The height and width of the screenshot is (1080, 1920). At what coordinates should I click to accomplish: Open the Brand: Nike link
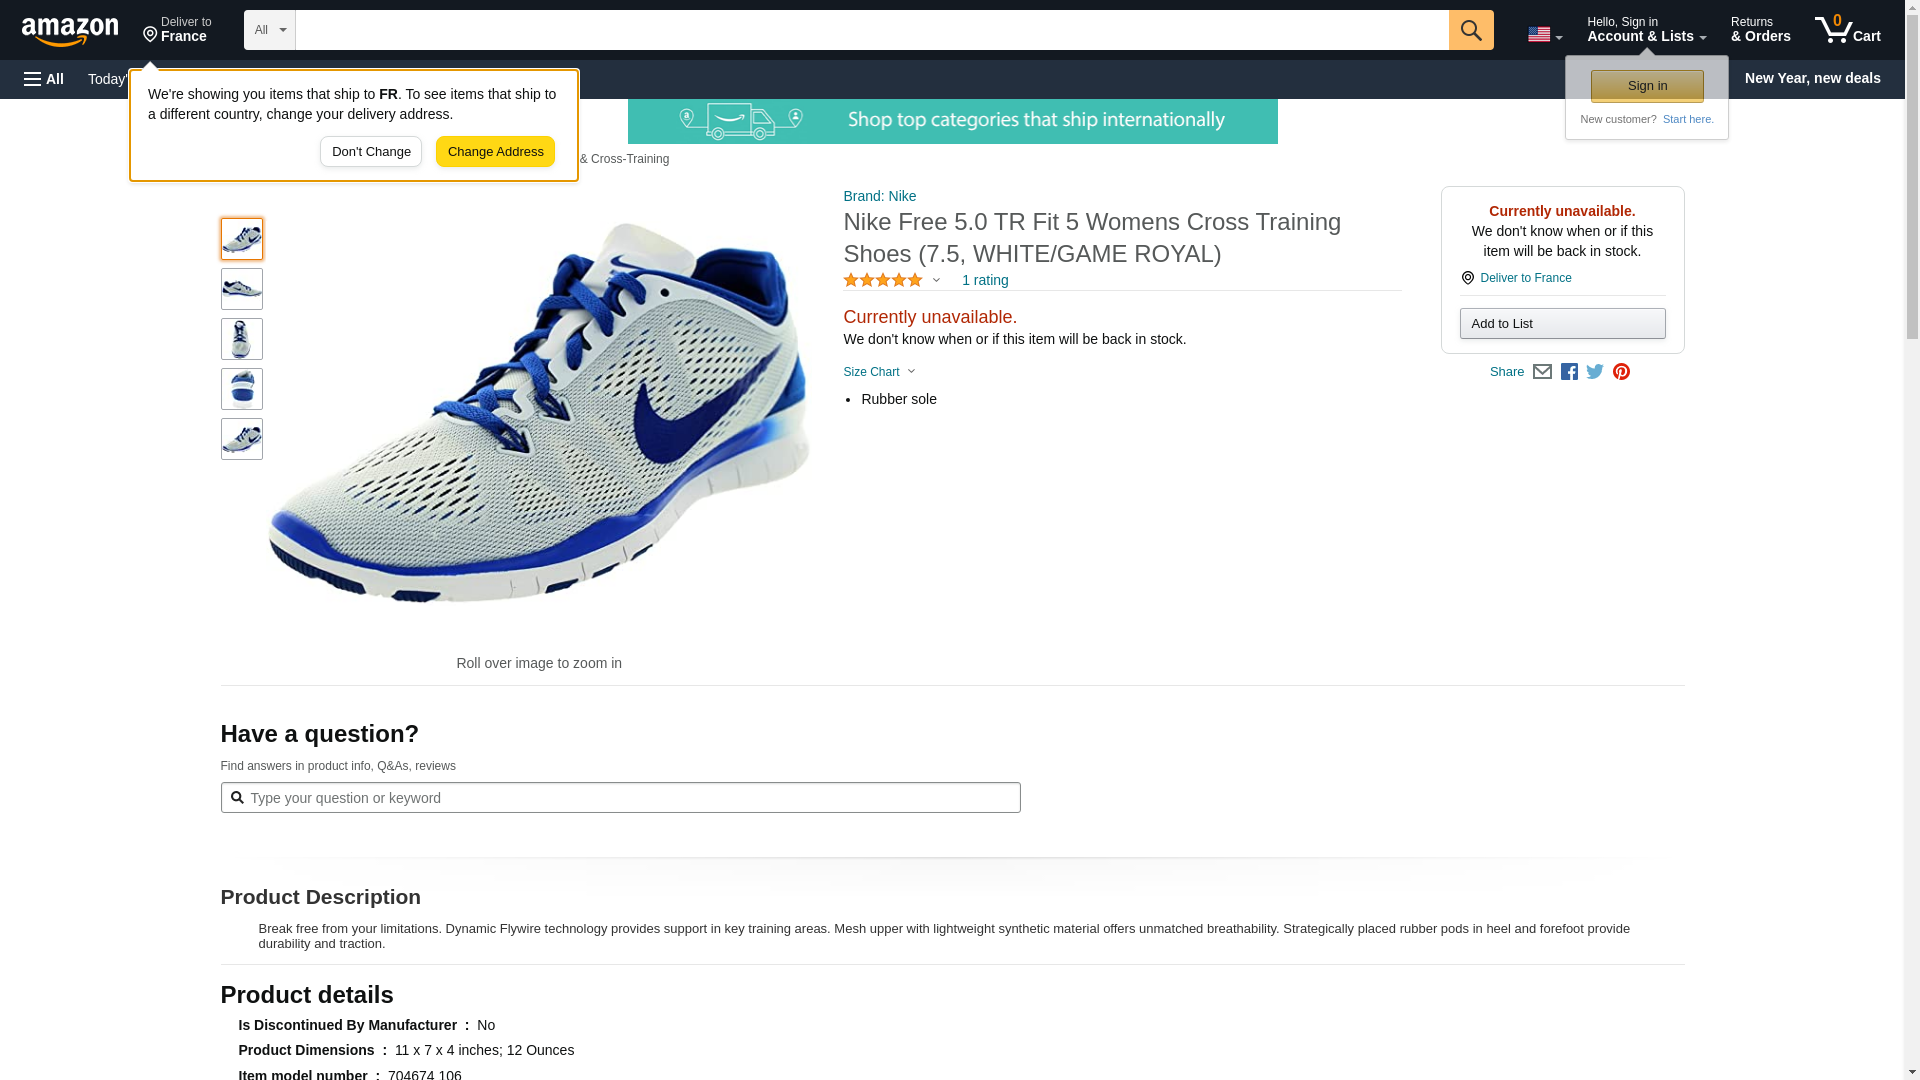pos(879,196)
